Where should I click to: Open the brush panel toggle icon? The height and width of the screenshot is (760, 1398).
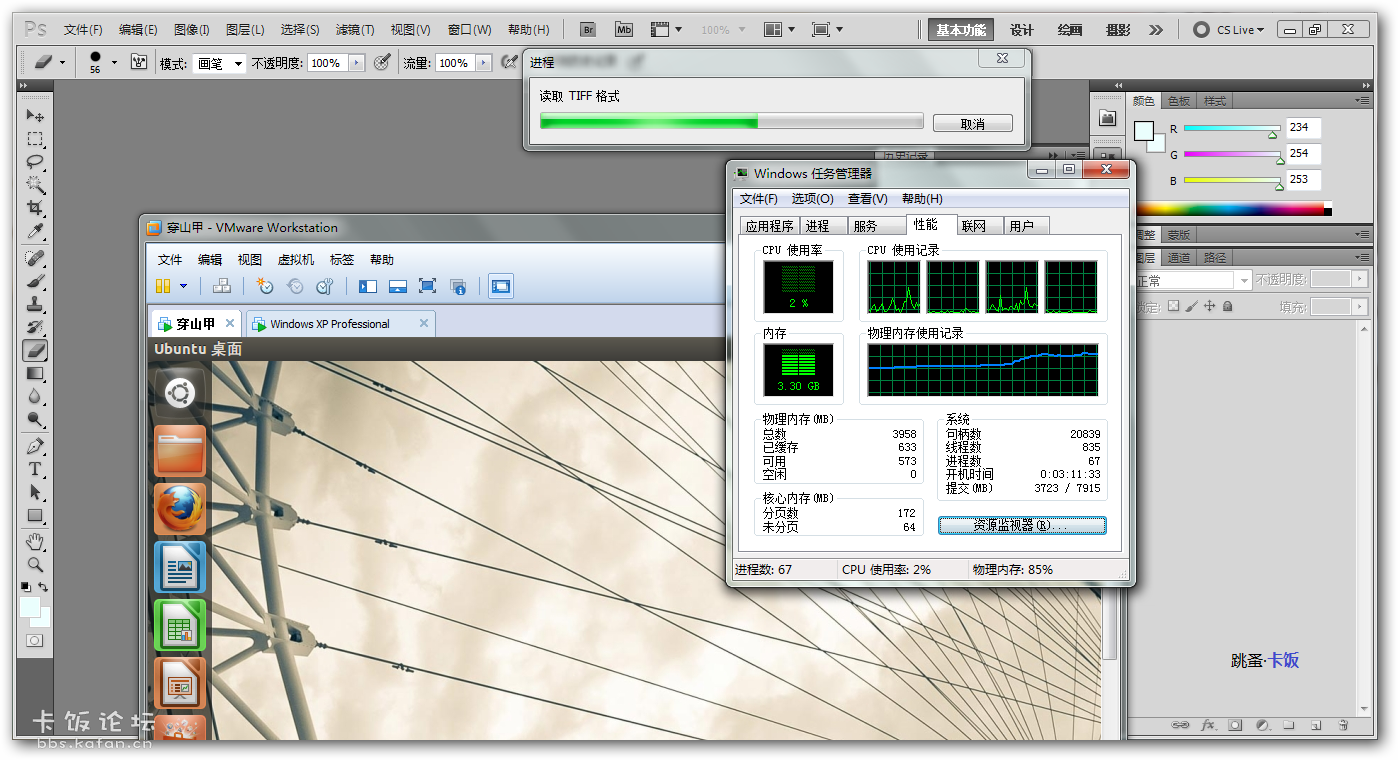pos(139,63)
